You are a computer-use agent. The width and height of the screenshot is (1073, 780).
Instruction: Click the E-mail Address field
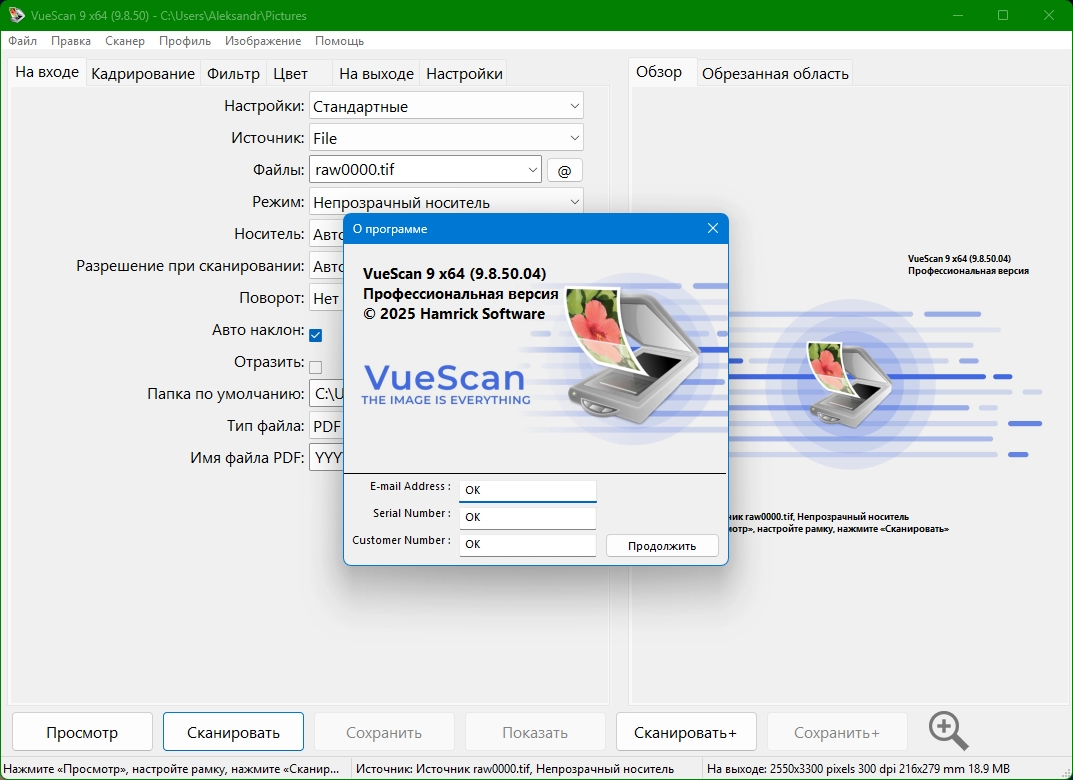pos(528,490)
